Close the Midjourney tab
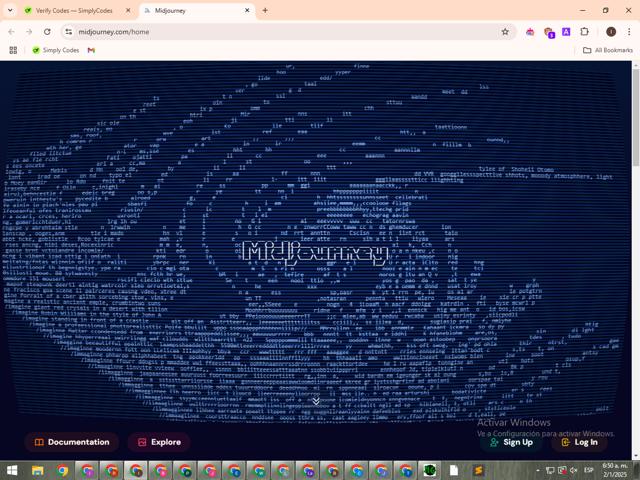The image size is (640, 480). [247, 11]
